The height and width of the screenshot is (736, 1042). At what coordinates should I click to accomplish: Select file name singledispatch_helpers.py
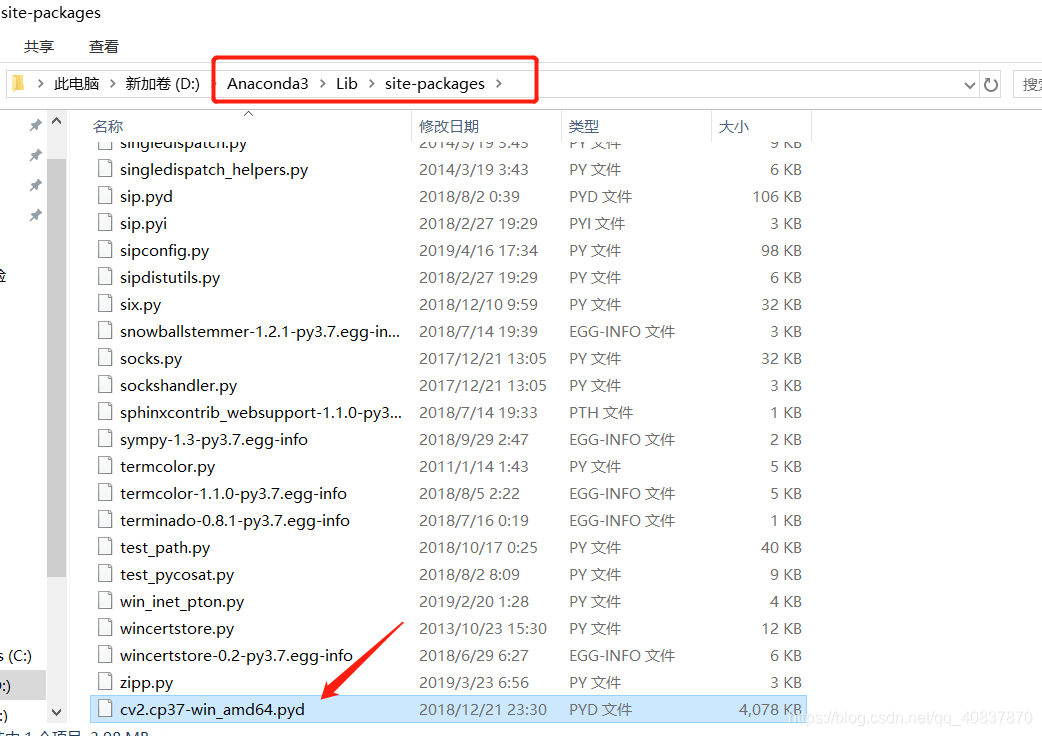(x=214, y=170)
